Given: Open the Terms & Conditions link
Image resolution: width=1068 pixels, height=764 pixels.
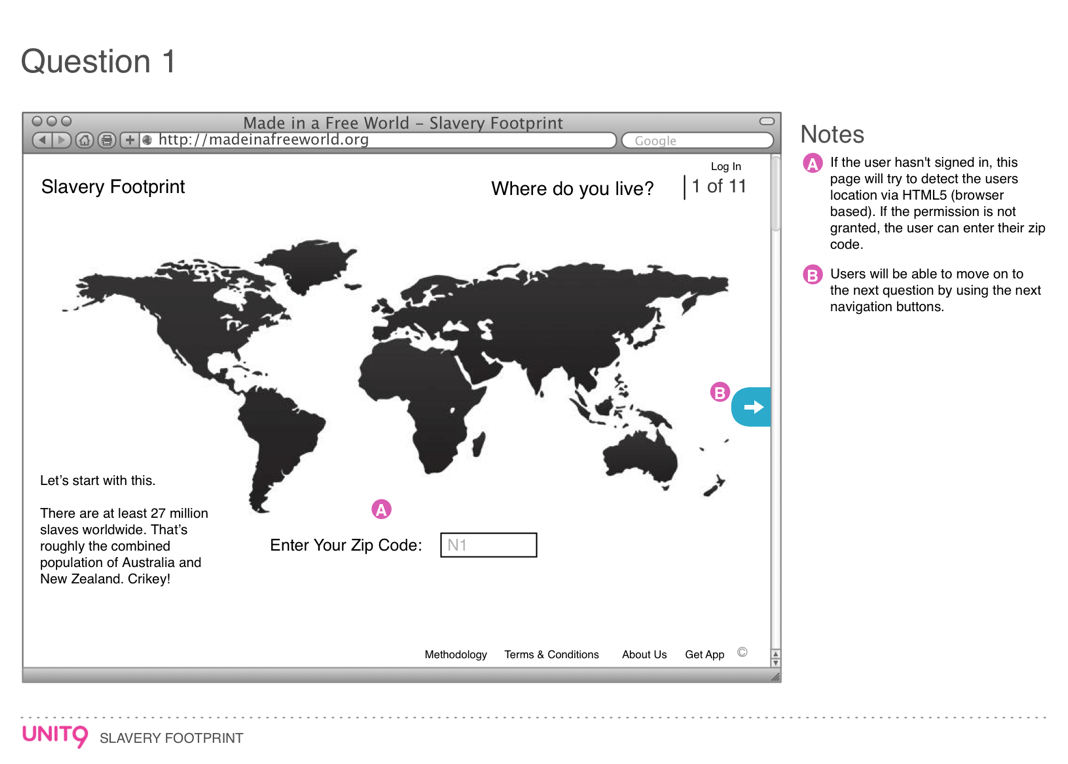Looking at the screenshot, I should pyautogui.click(x=552, y=654).
